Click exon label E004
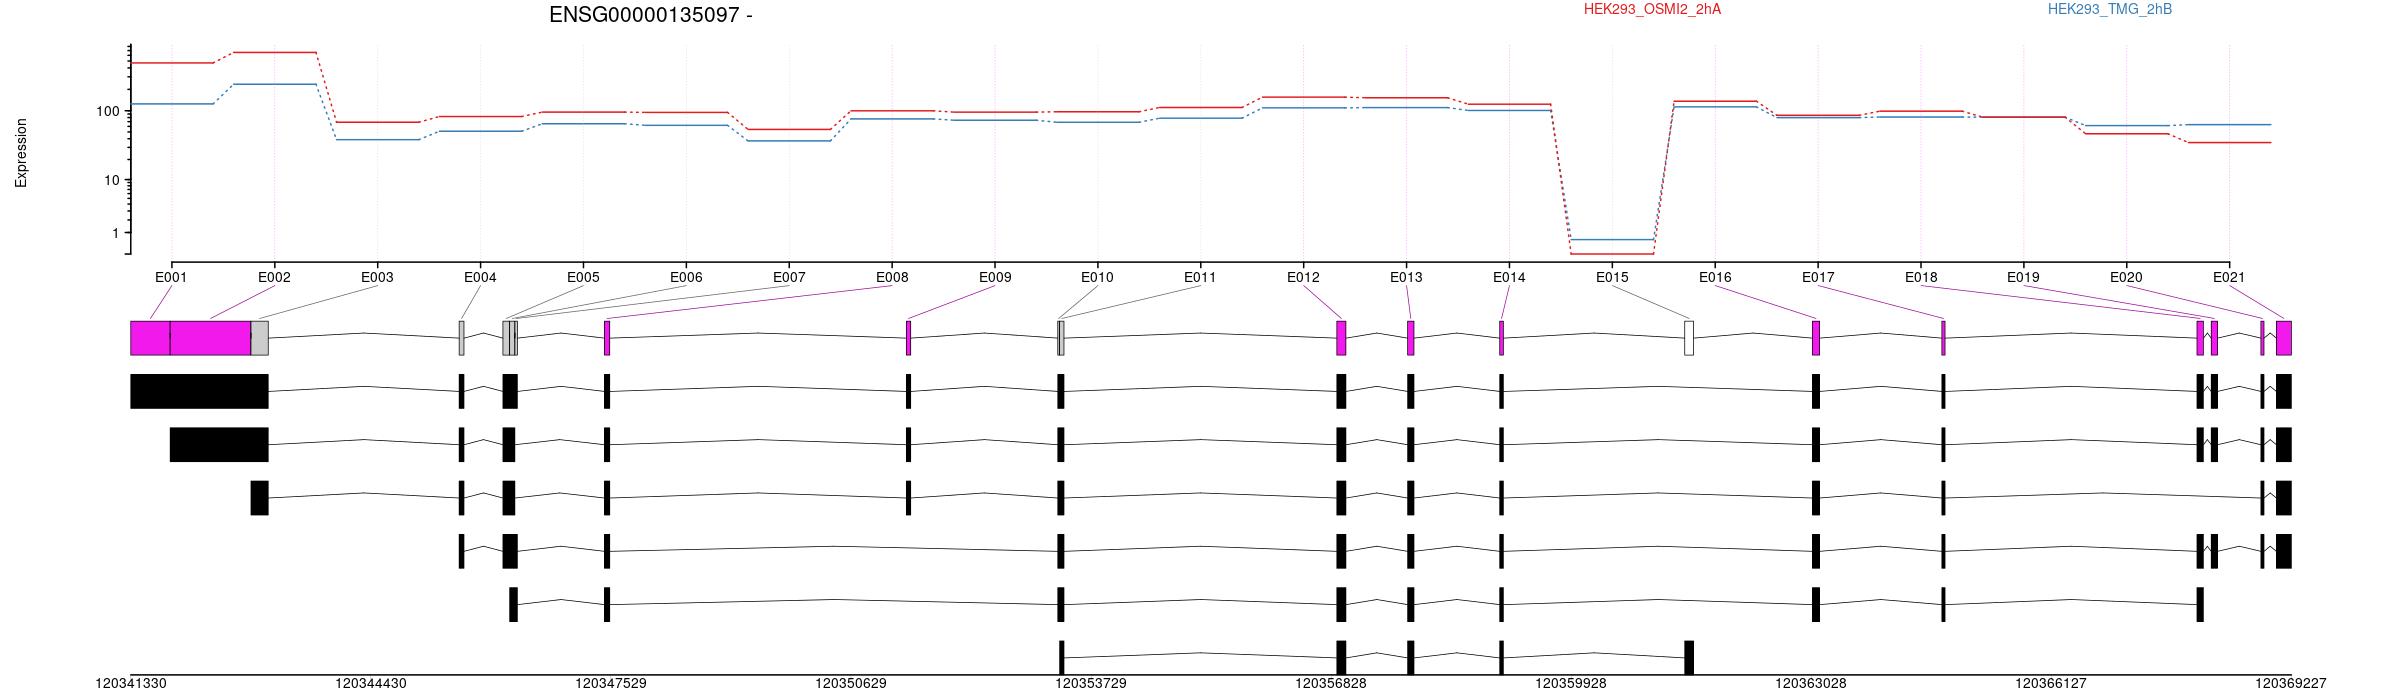2400x700 pixels. 480,277
